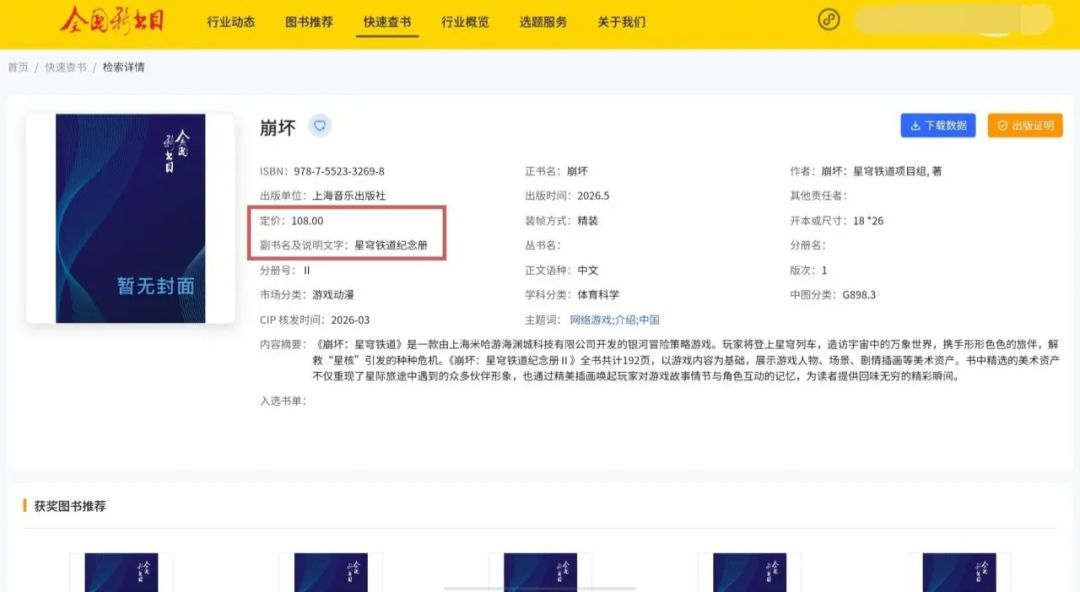Viewport: 1080px width, 592px height.
Task: Open the fifth recommended book thumbnail
Action: coord(959,572)
